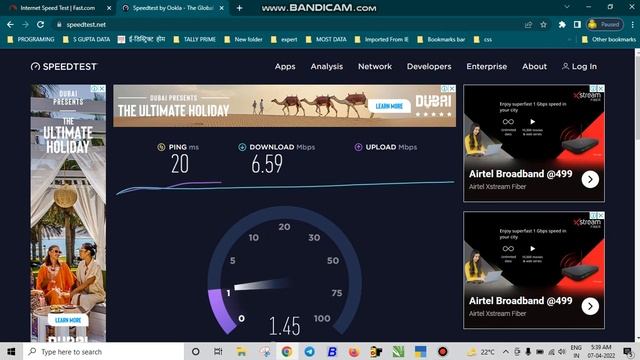The height and width of the screenshot is (360, 640).
Task: Click the 1.45 current speed reading
Action: point(284,326)
